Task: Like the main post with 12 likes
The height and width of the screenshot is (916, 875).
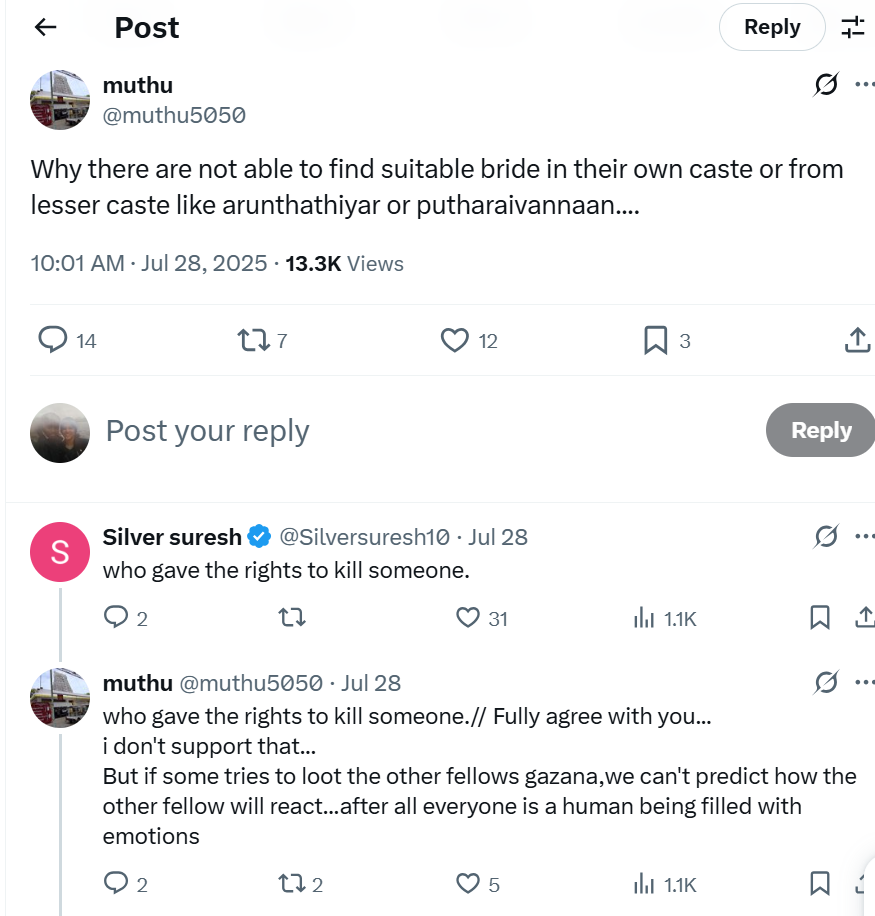Action: click(455, 341)
